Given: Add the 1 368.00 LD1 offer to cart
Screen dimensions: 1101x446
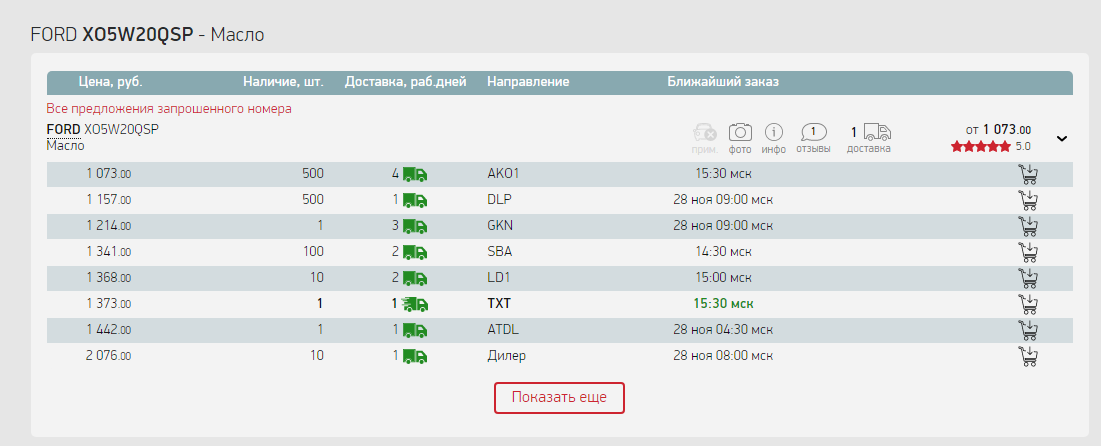Looking at the screenshot, I should (1028, 278).
